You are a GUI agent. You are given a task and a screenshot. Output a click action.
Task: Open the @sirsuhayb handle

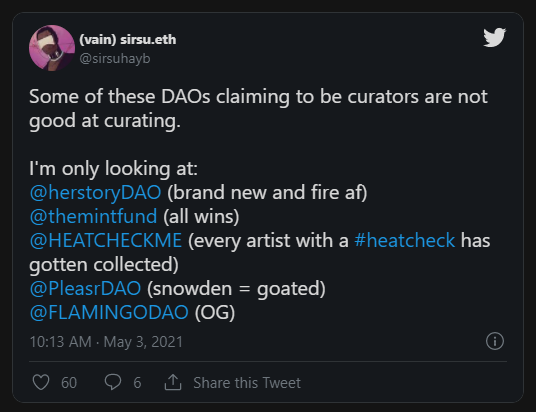click(x=115, y=58)
